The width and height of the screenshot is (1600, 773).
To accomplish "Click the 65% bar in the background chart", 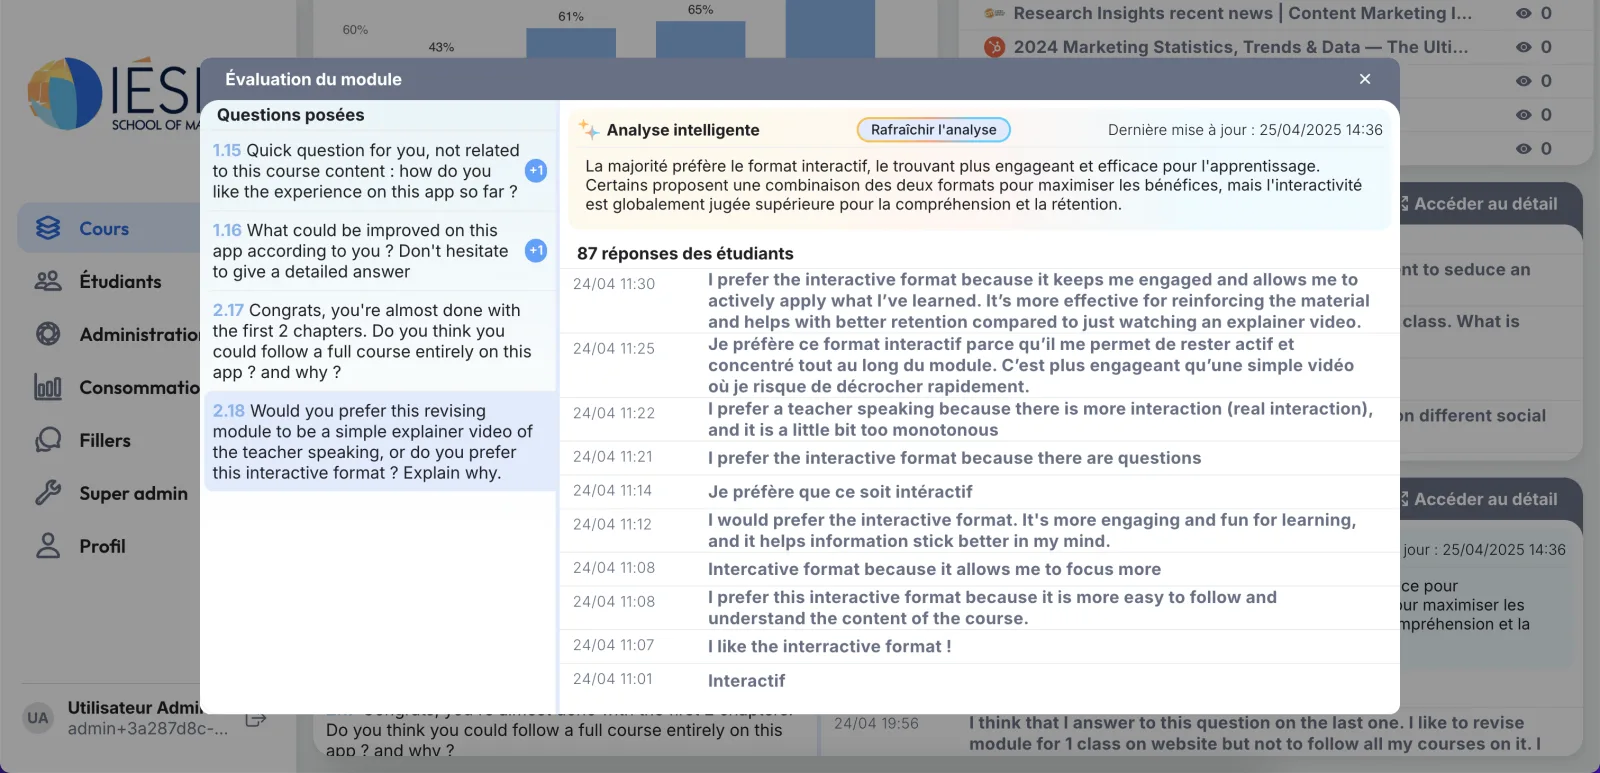I will [x=700, y=39].
